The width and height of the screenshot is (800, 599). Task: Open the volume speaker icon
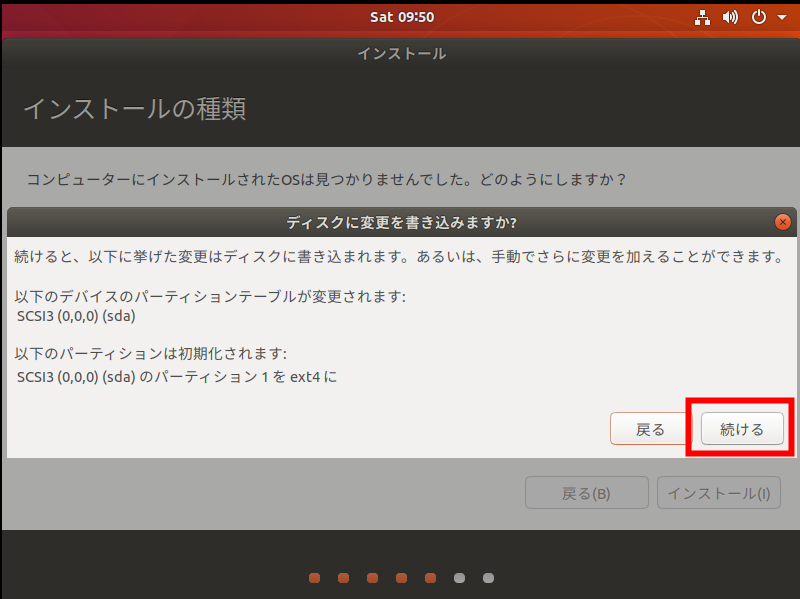[730, 17]
